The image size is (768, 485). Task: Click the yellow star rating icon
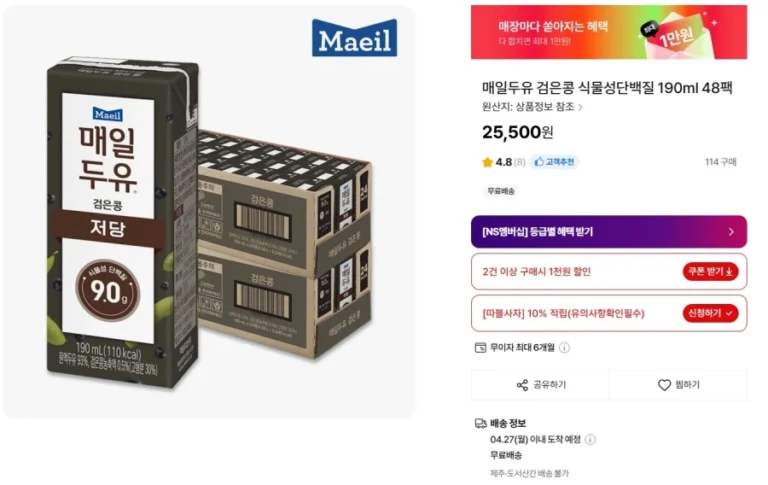[487, 162]
